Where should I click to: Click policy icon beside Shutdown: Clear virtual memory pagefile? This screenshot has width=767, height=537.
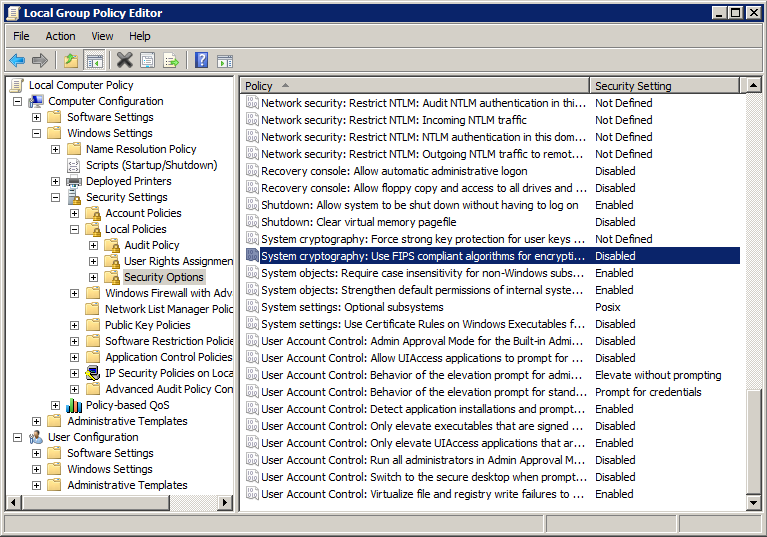click(x=252, y=222)
